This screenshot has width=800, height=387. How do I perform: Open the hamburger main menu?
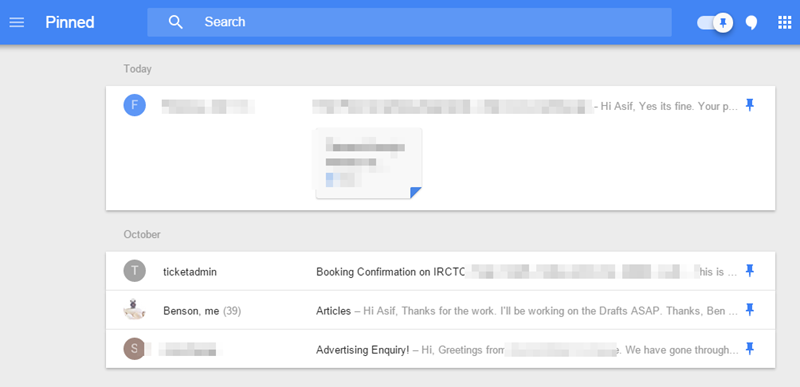coord(17,22)
